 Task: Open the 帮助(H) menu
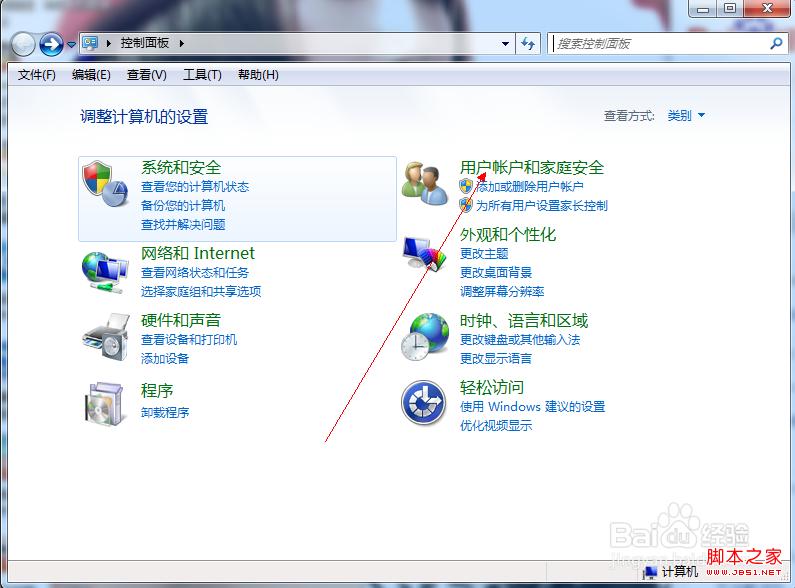pyautogui.click(x=258, y=75)
